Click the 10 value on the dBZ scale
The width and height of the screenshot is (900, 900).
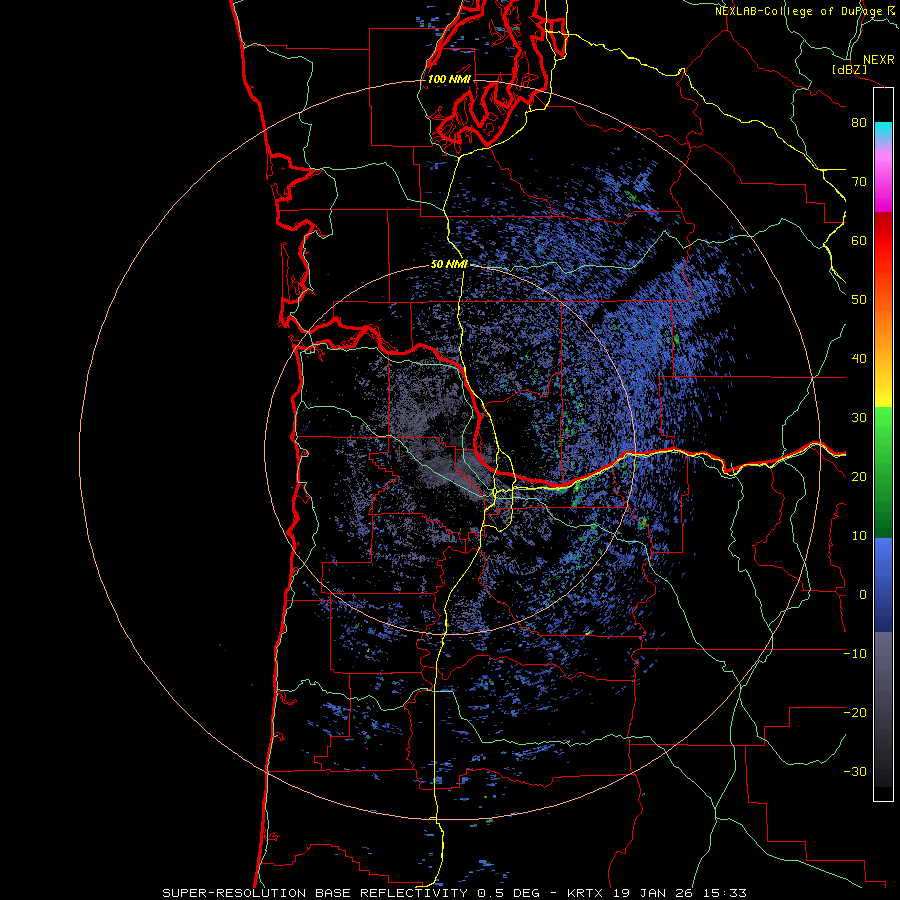click(x=859, y=536)
